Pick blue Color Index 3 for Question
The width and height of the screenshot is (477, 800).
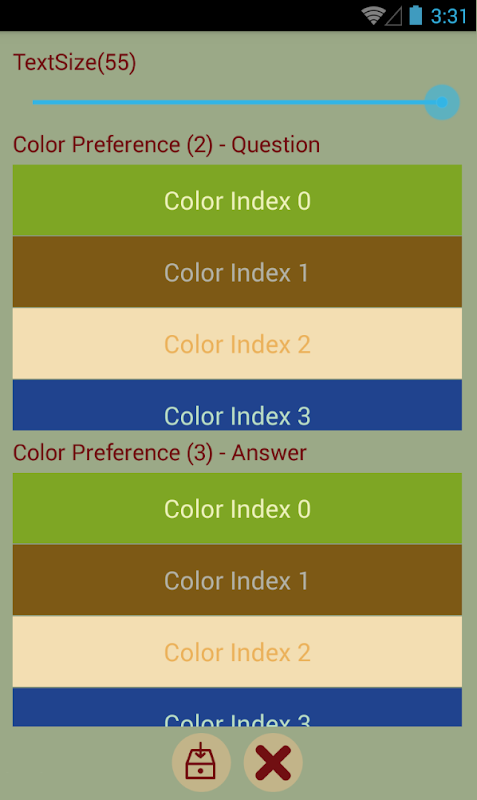click(237, 405)
